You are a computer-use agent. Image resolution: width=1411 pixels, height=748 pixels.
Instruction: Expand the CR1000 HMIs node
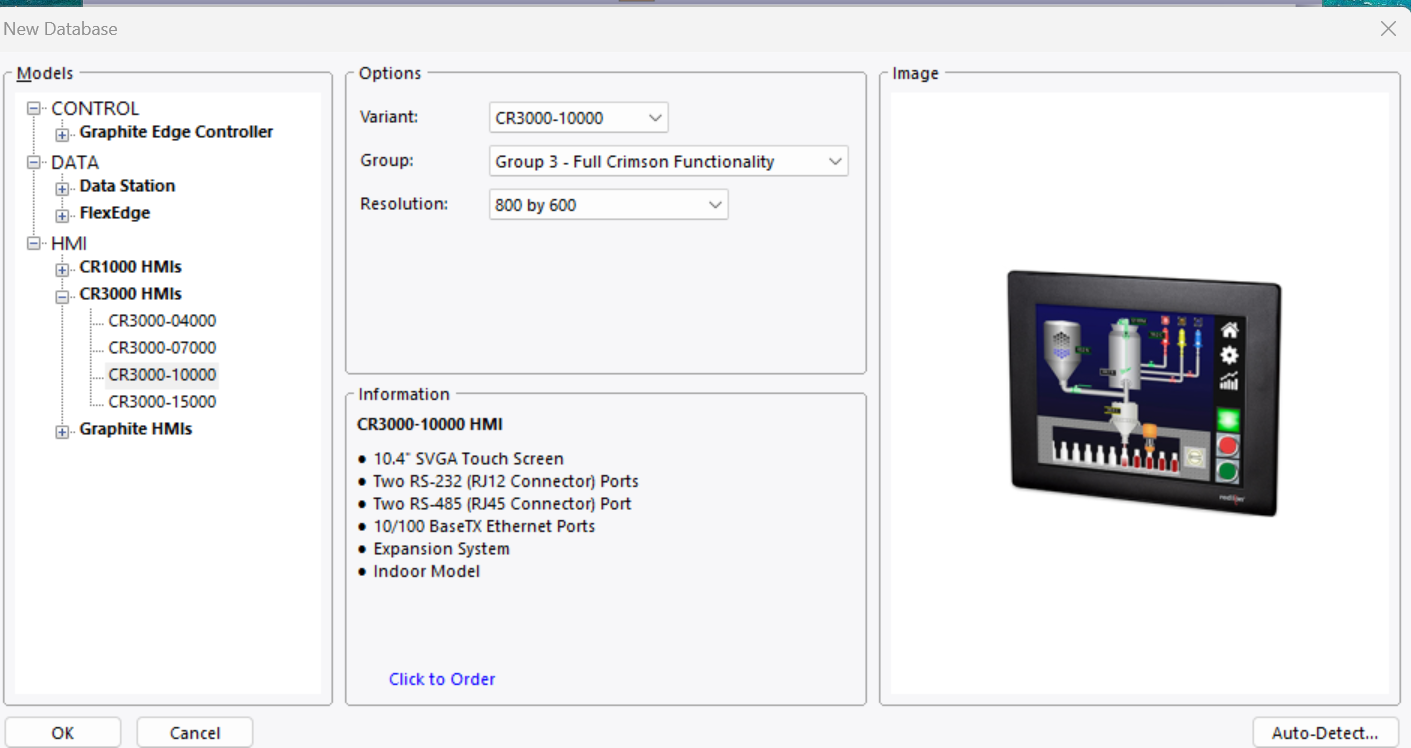[62, 269]
